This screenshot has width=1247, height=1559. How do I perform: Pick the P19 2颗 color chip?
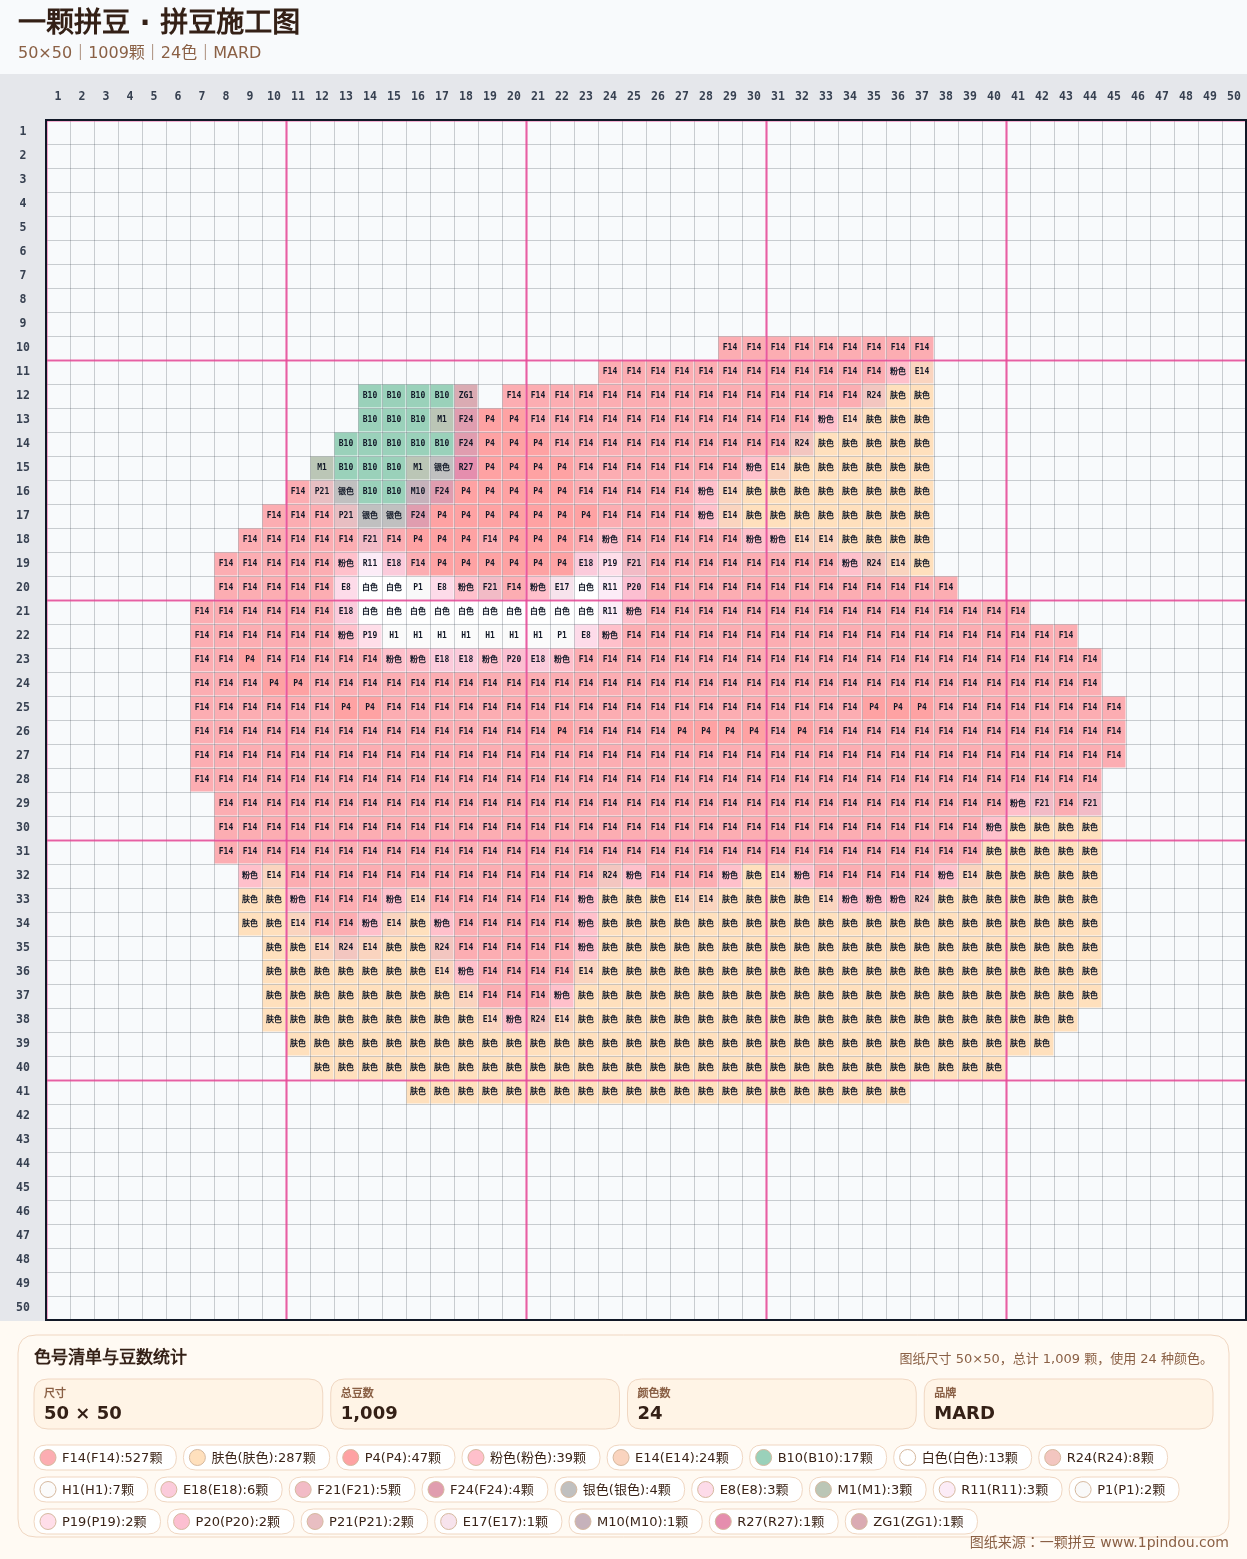(97, 1521)
